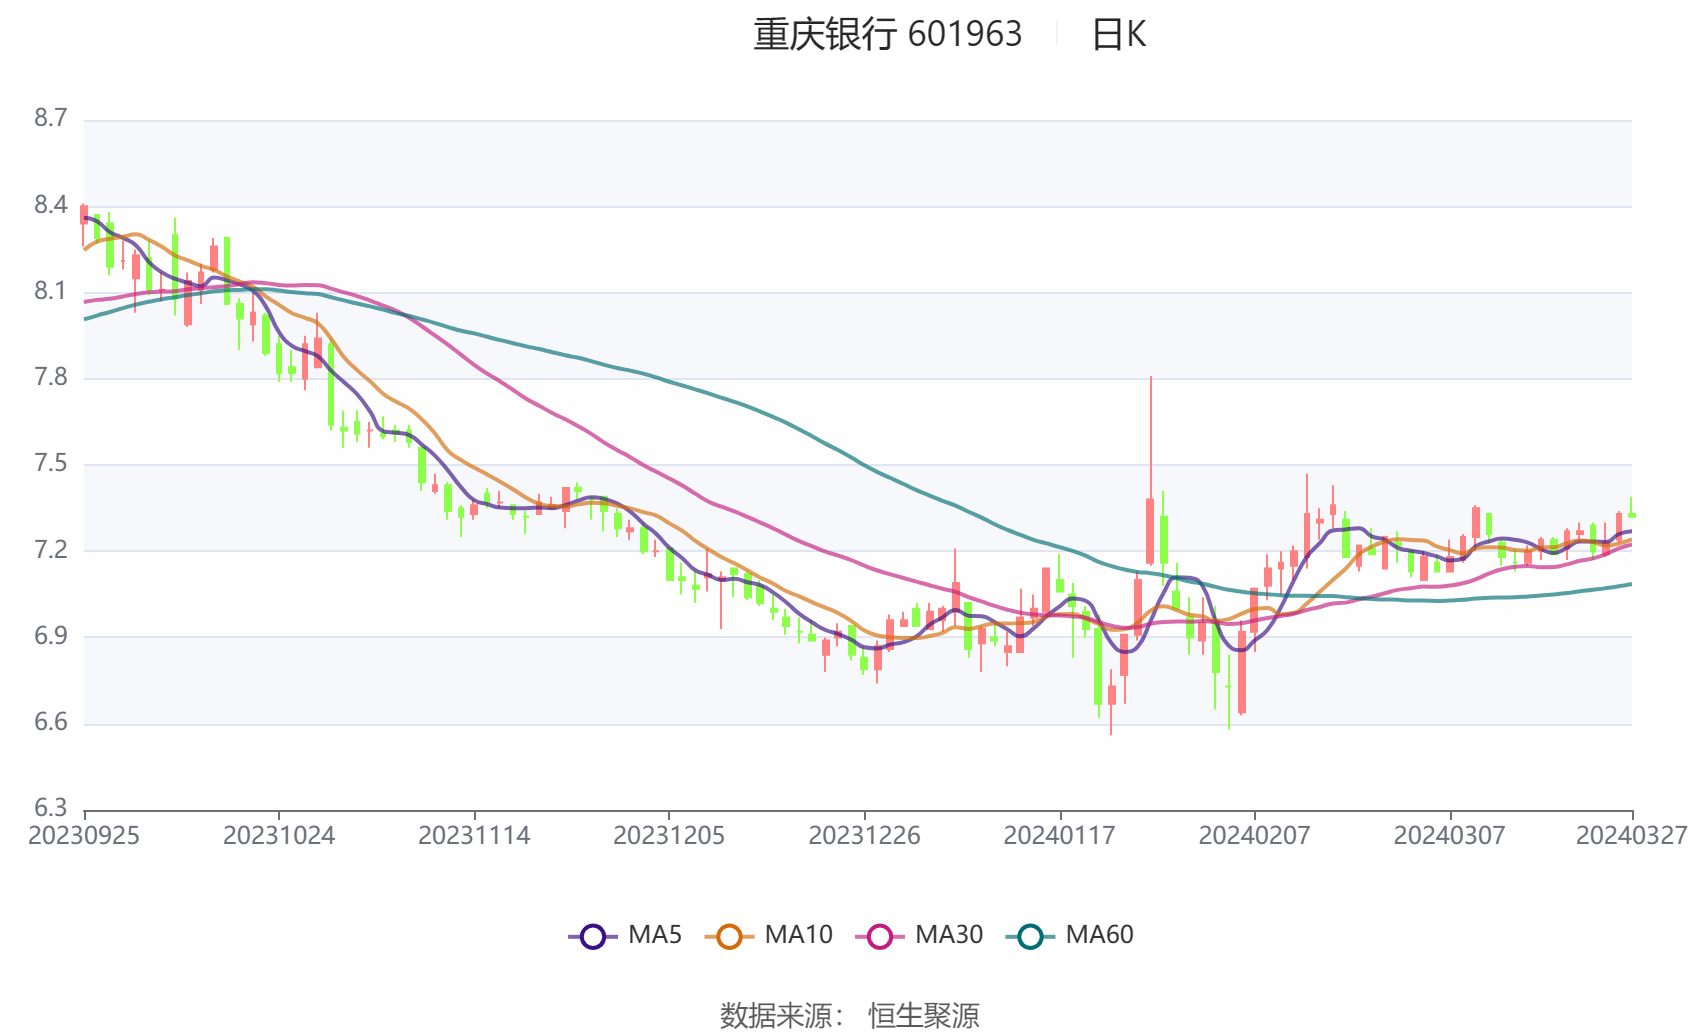Click the x-axis date 20240117
The width and height of the screenshot is (1700, 1034).
point(1059,836)
